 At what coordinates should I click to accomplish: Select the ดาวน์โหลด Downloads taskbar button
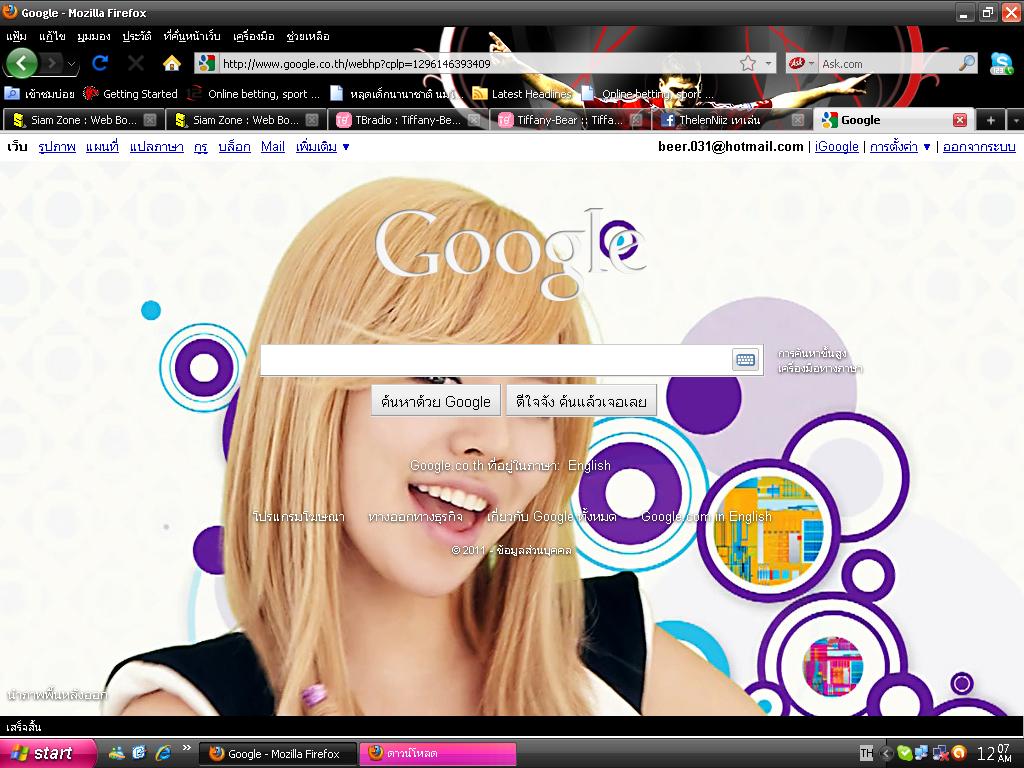pyautogui.click(x=438, y=754)
